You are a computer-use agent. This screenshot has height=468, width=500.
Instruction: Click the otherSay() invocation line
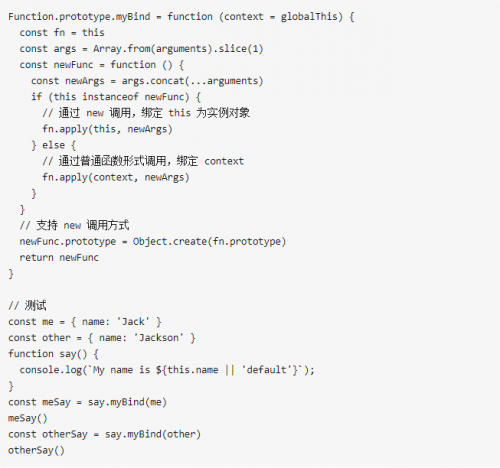pyautogui.click(x=36, y=450)
